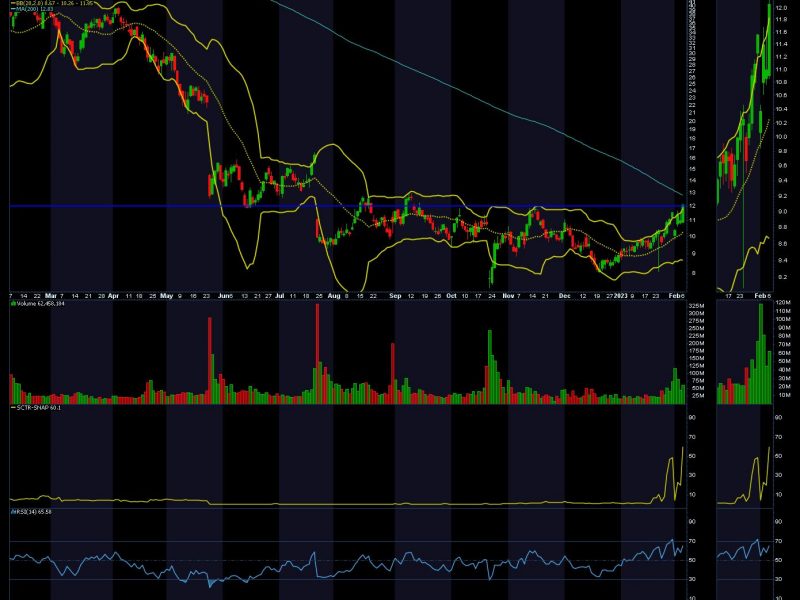Click the RSI(14) indicator label
Viewport: 800px width, 600px height.
pos(32,511)
